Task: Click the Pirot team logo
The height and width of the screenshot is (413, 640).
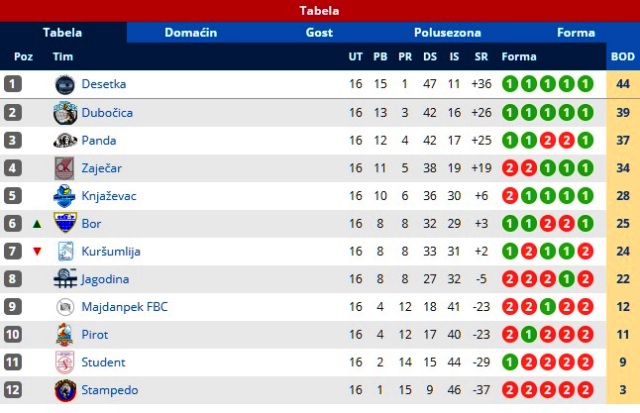Action: pos(65,335)
